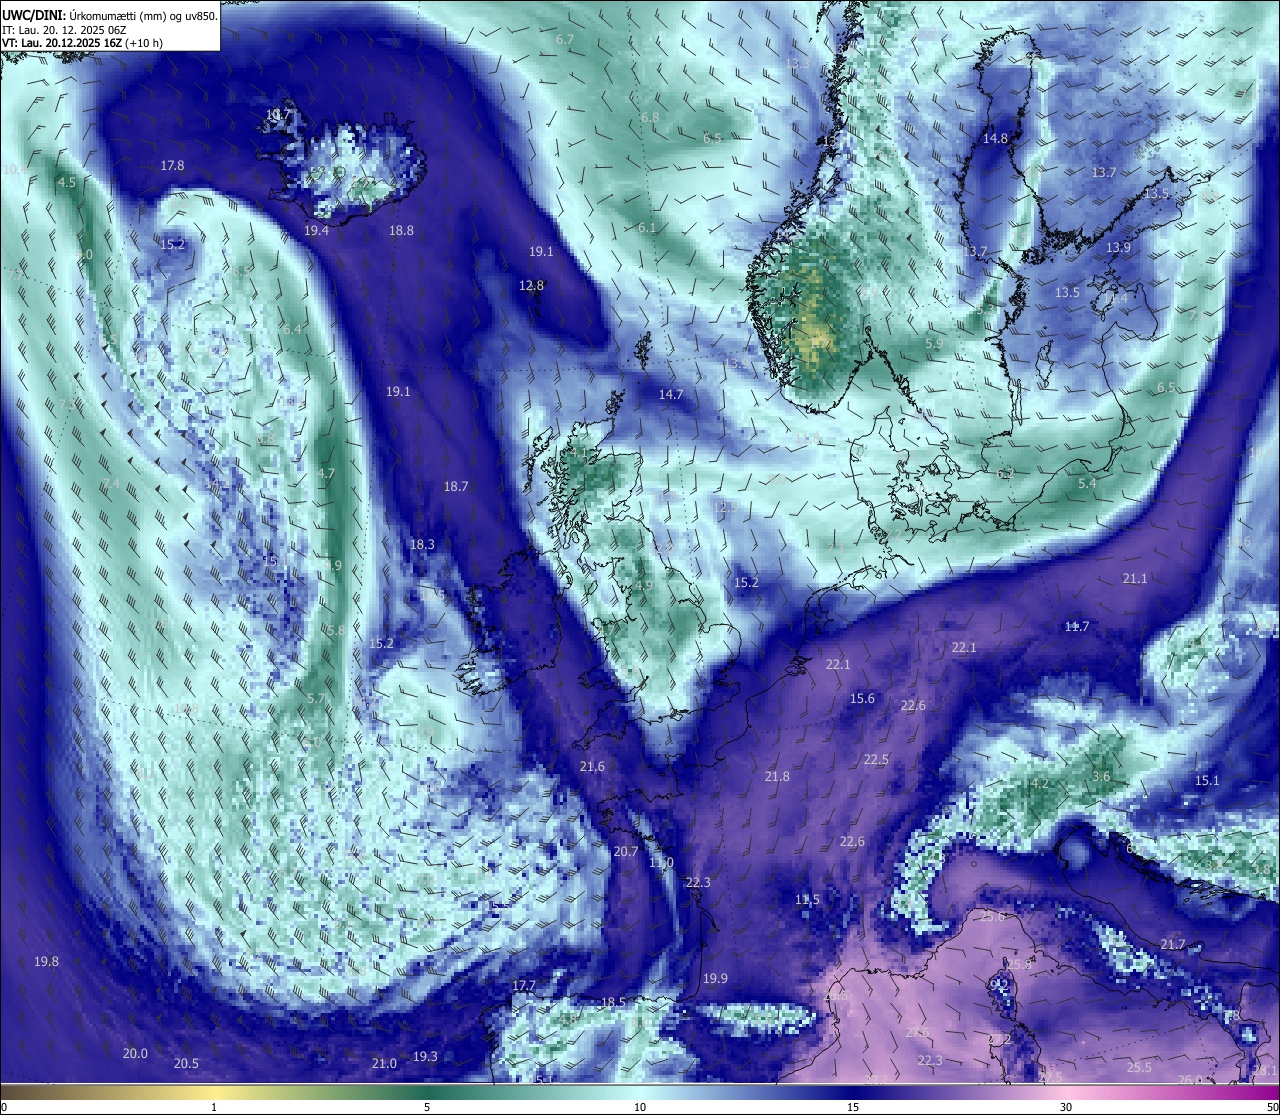Image resolution: width=1280 pixels, height=1115 pixels.
Task: Click the 21.6 value in the English Channel
Action: pos(592,766)
